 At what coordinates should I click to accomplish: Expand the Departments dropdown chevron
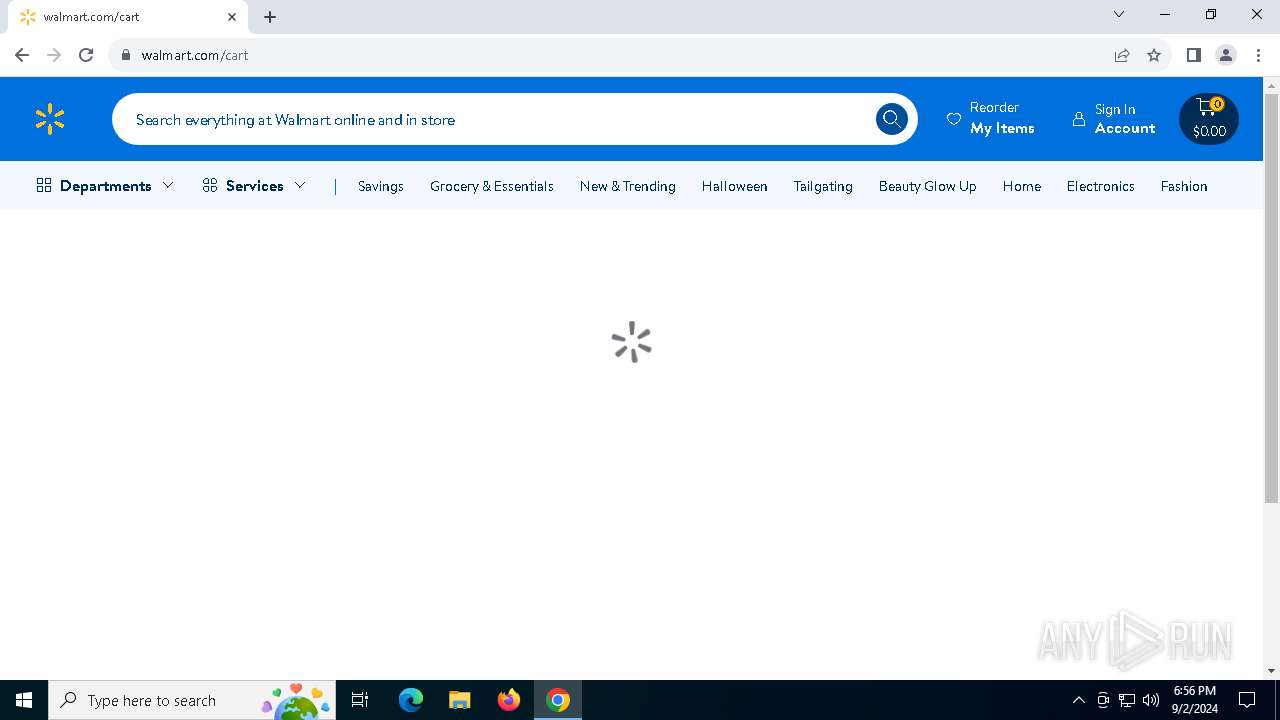click(x=168, y=185)
